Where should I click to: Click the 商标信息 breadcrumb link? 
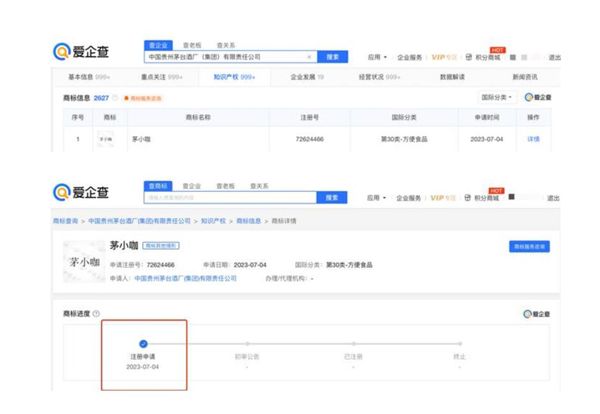click(249, 221)
